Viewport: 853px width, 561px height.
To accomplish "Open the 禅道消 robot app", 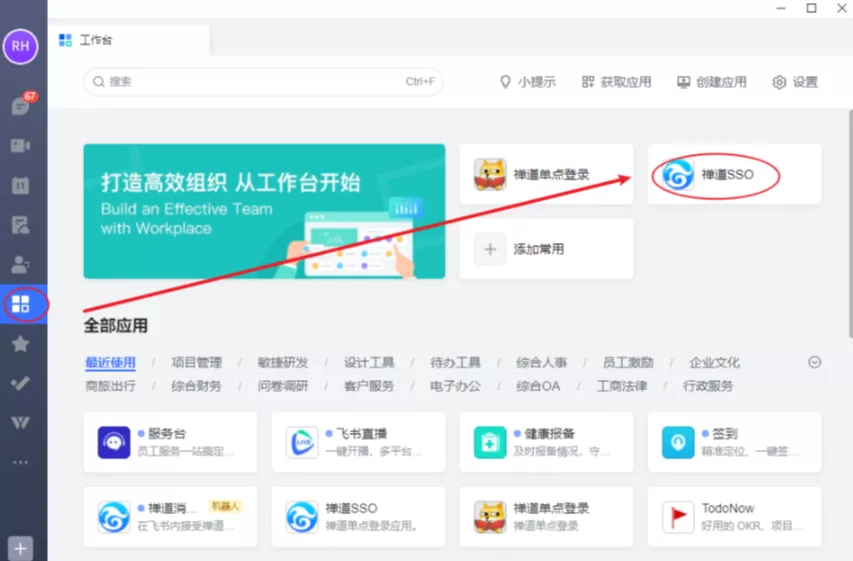I will [170, 517].
